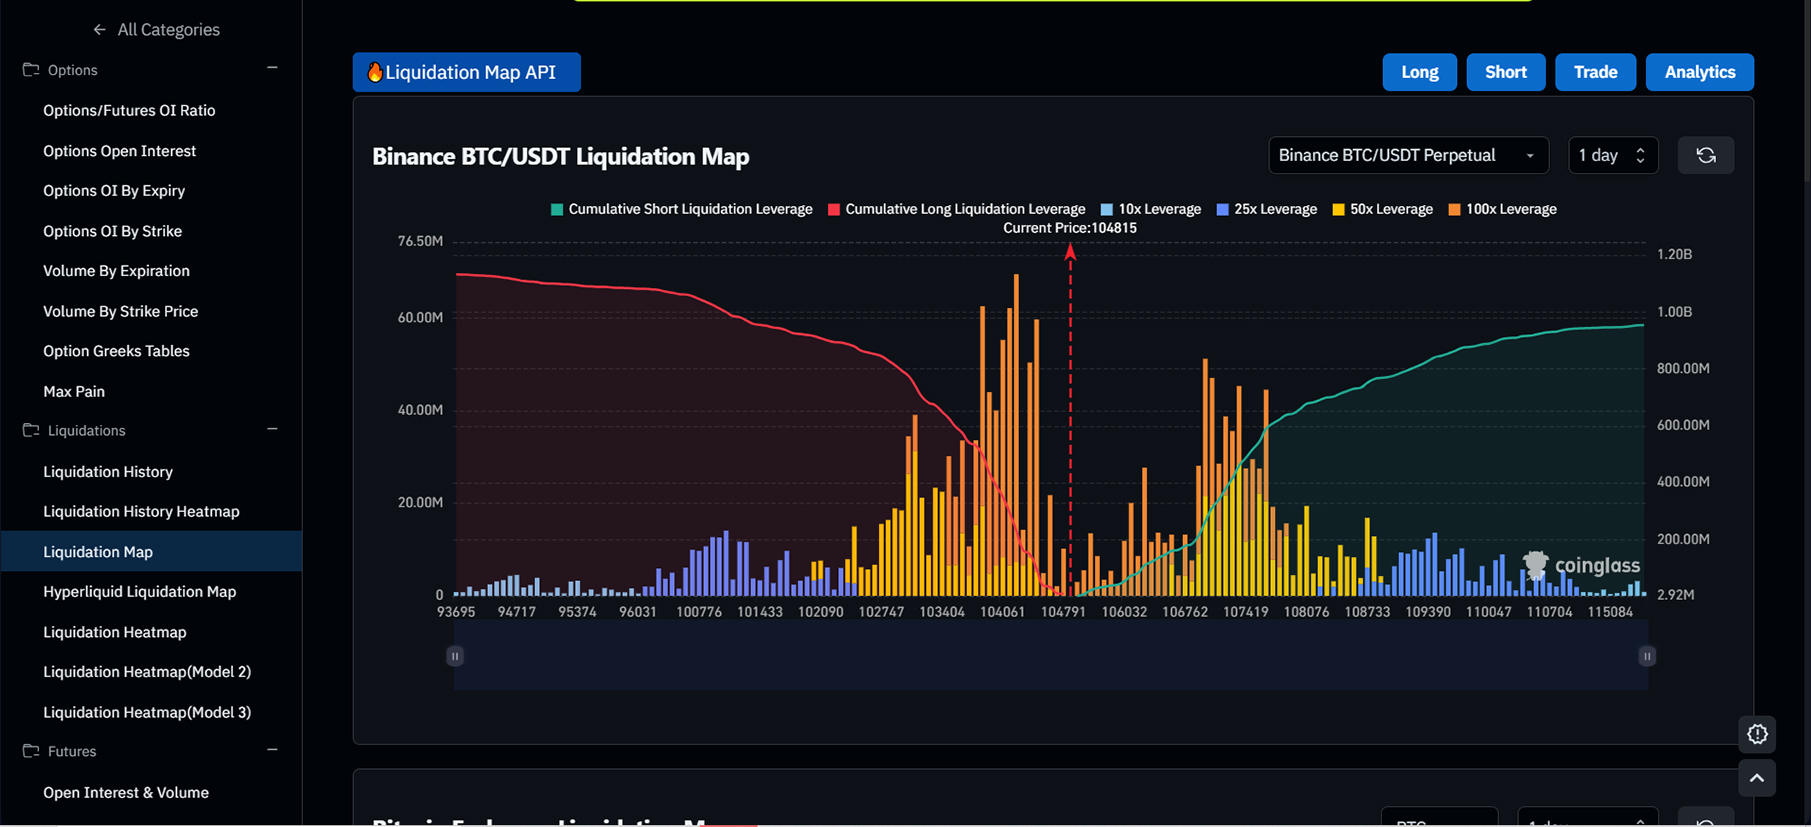
Task: Click the Trade button
Action: [1595, 72]
